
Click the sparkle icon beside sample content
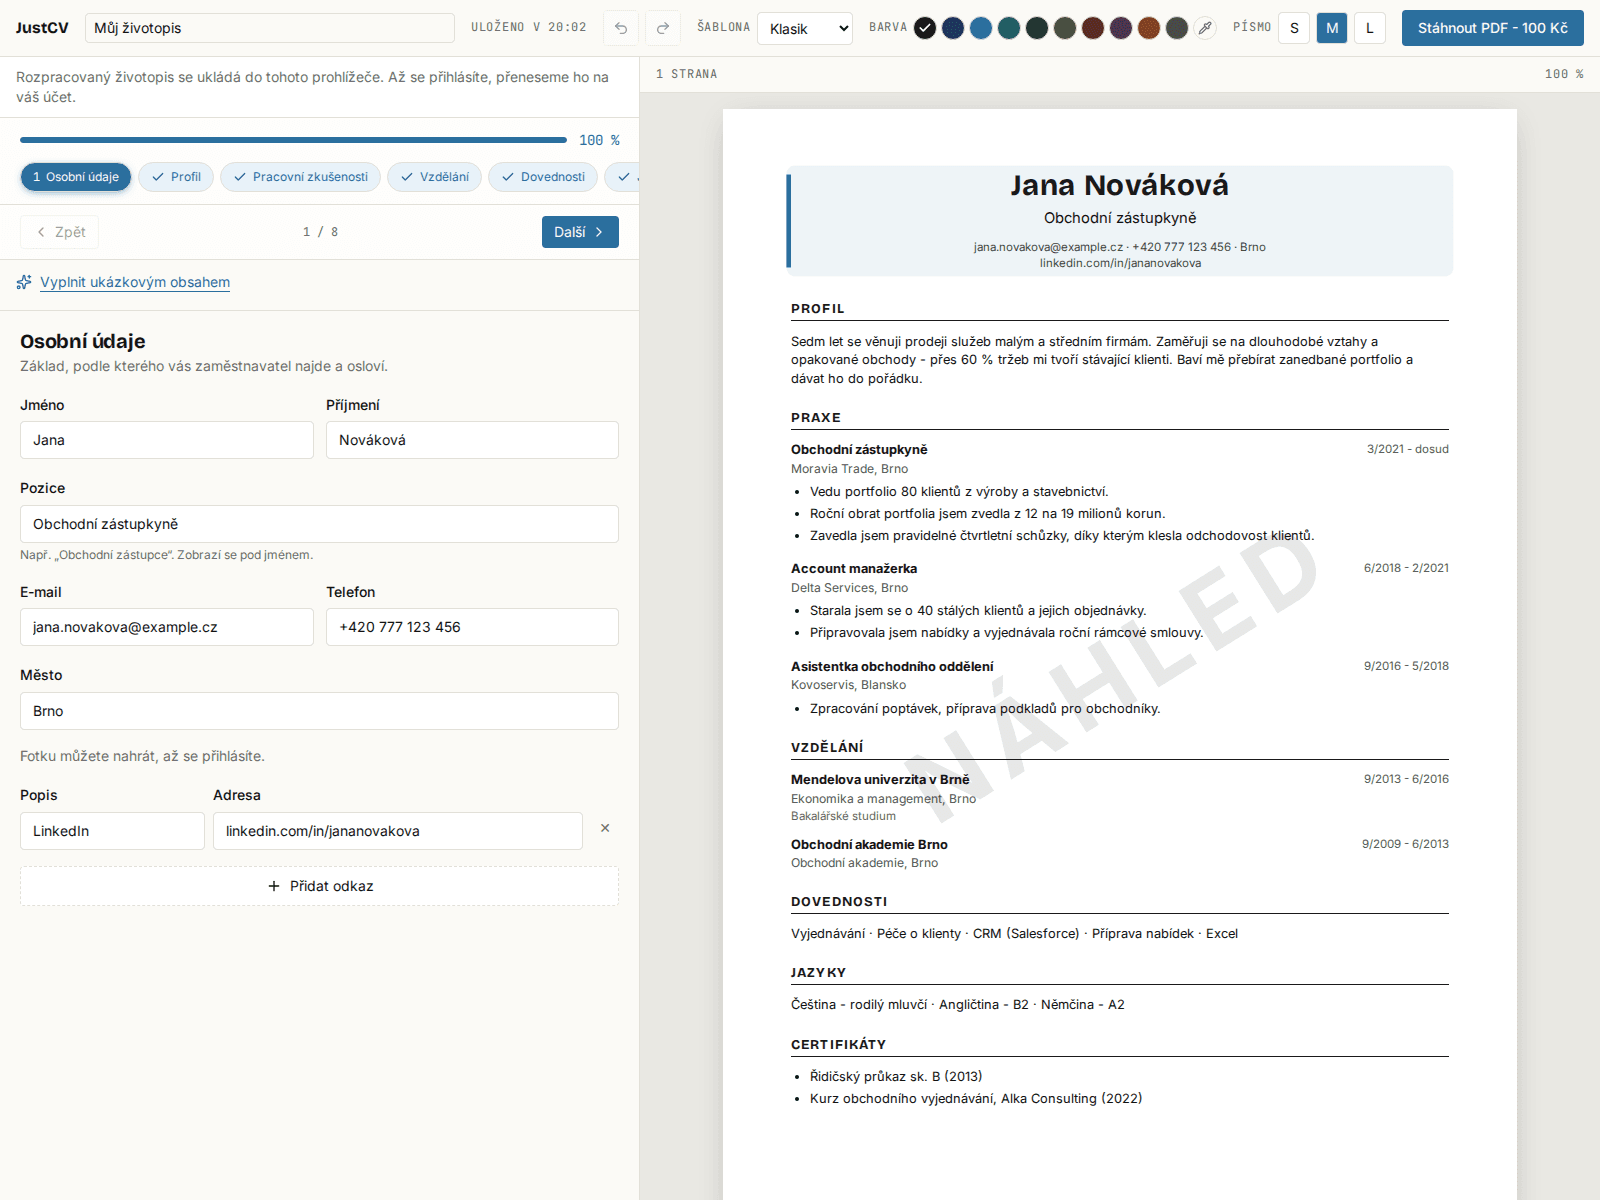[x=24, y=282]
